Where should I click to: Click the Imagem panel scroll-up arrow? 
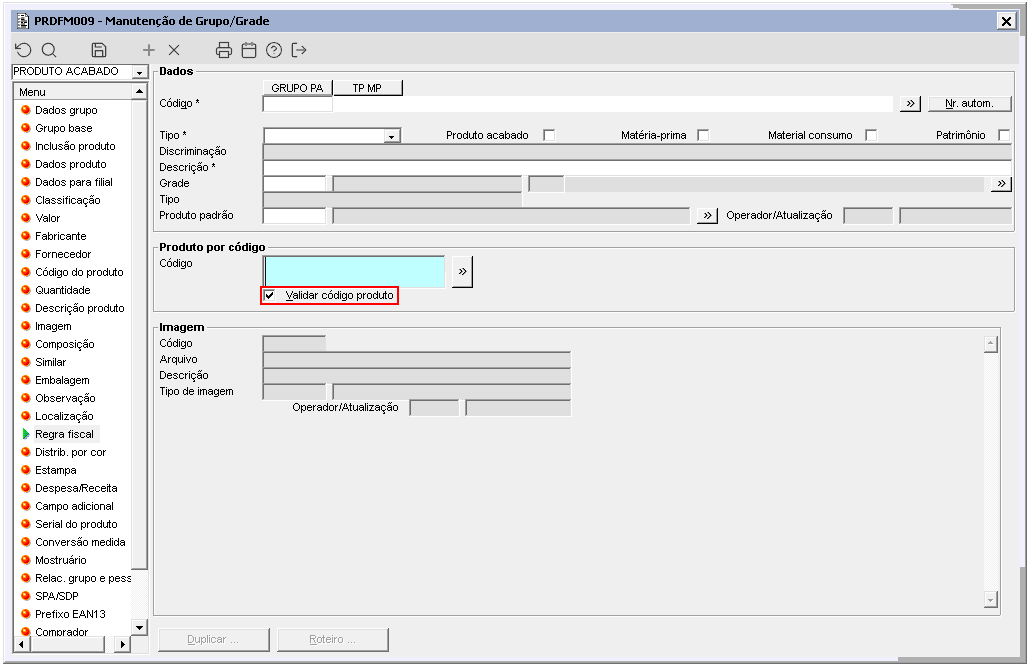[x=991, y=344]
